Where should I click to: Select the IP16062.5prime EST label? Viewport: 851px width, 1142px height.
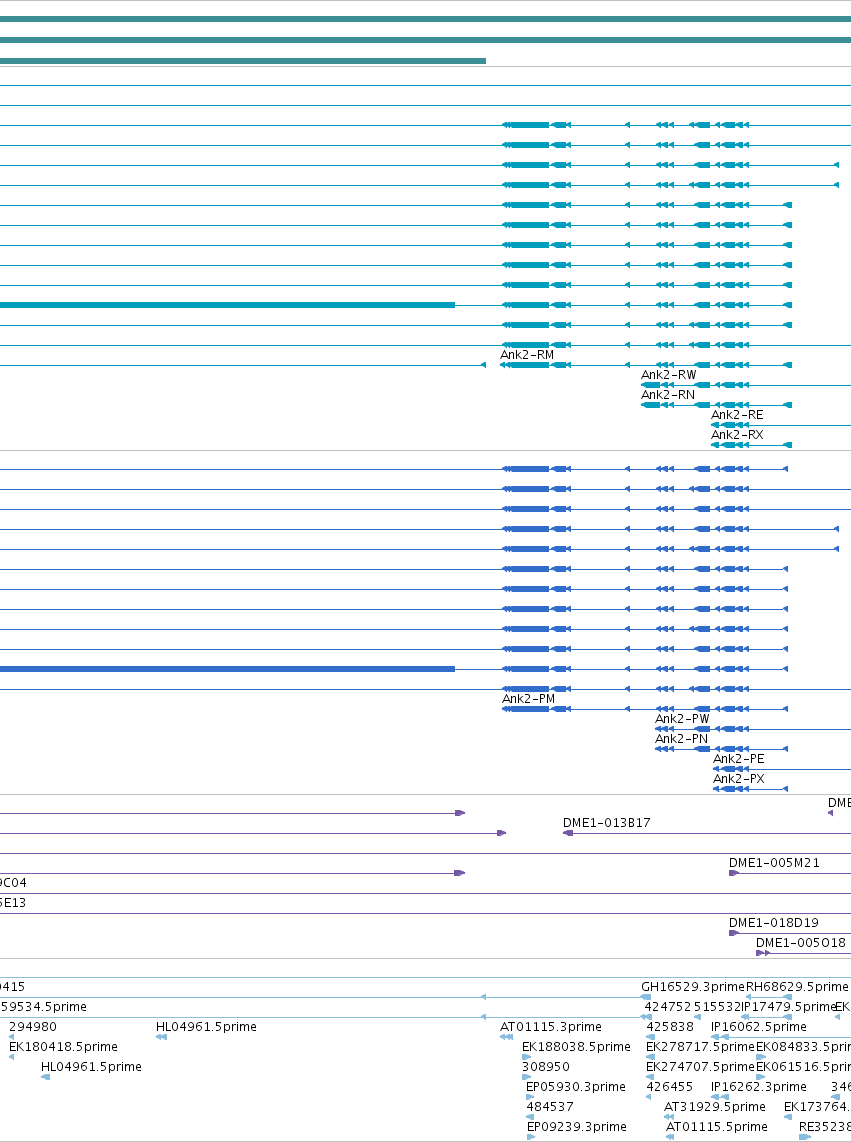tap(759, 1026)
